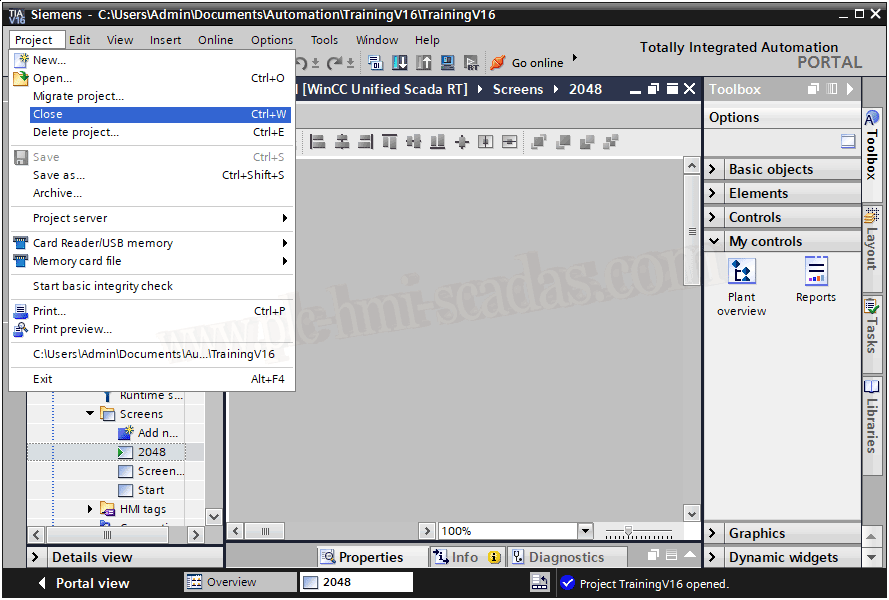This screenshot has height=600, width=889.
Task: Open the Tasks side tab
Action: pos(871,325)
